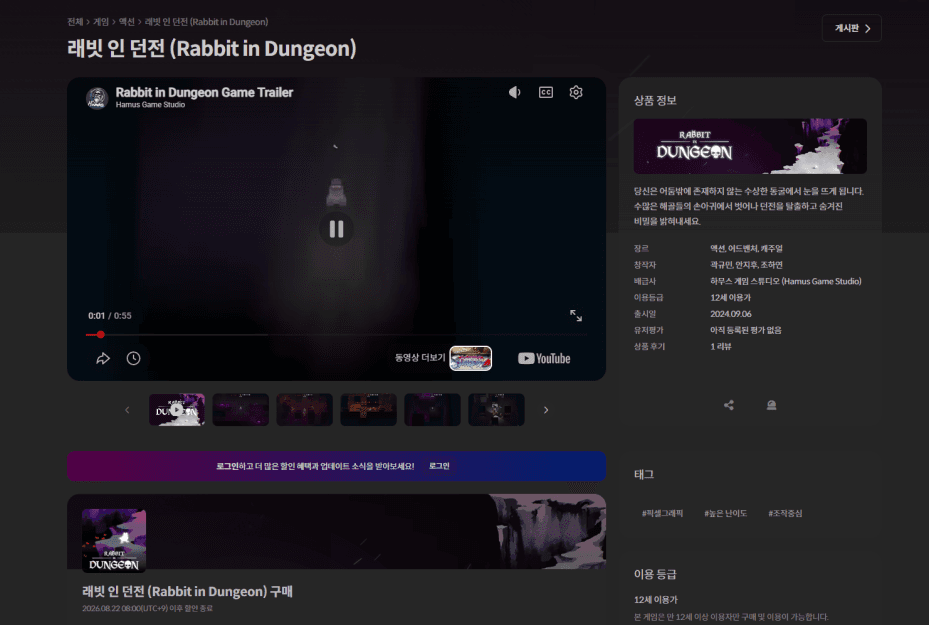Go to next media thumbnails
This screenshot has width=929, height=625.
tap(546, 410)
